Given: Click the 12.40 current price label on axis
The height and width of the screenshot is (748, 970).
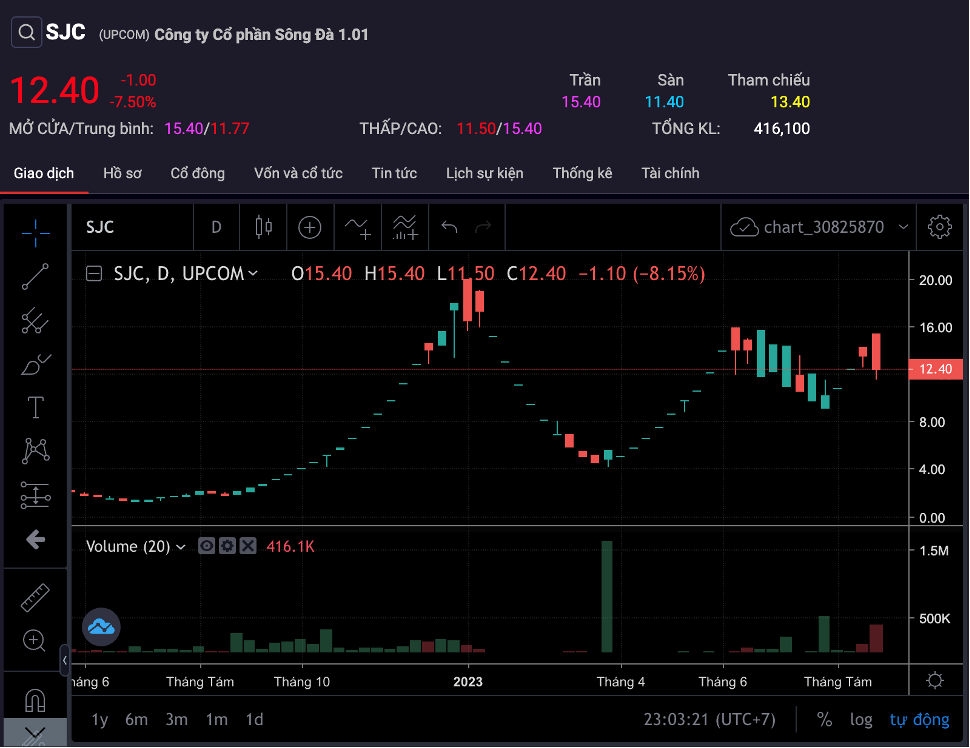Looking at the screenshot, I should point(935,369).
